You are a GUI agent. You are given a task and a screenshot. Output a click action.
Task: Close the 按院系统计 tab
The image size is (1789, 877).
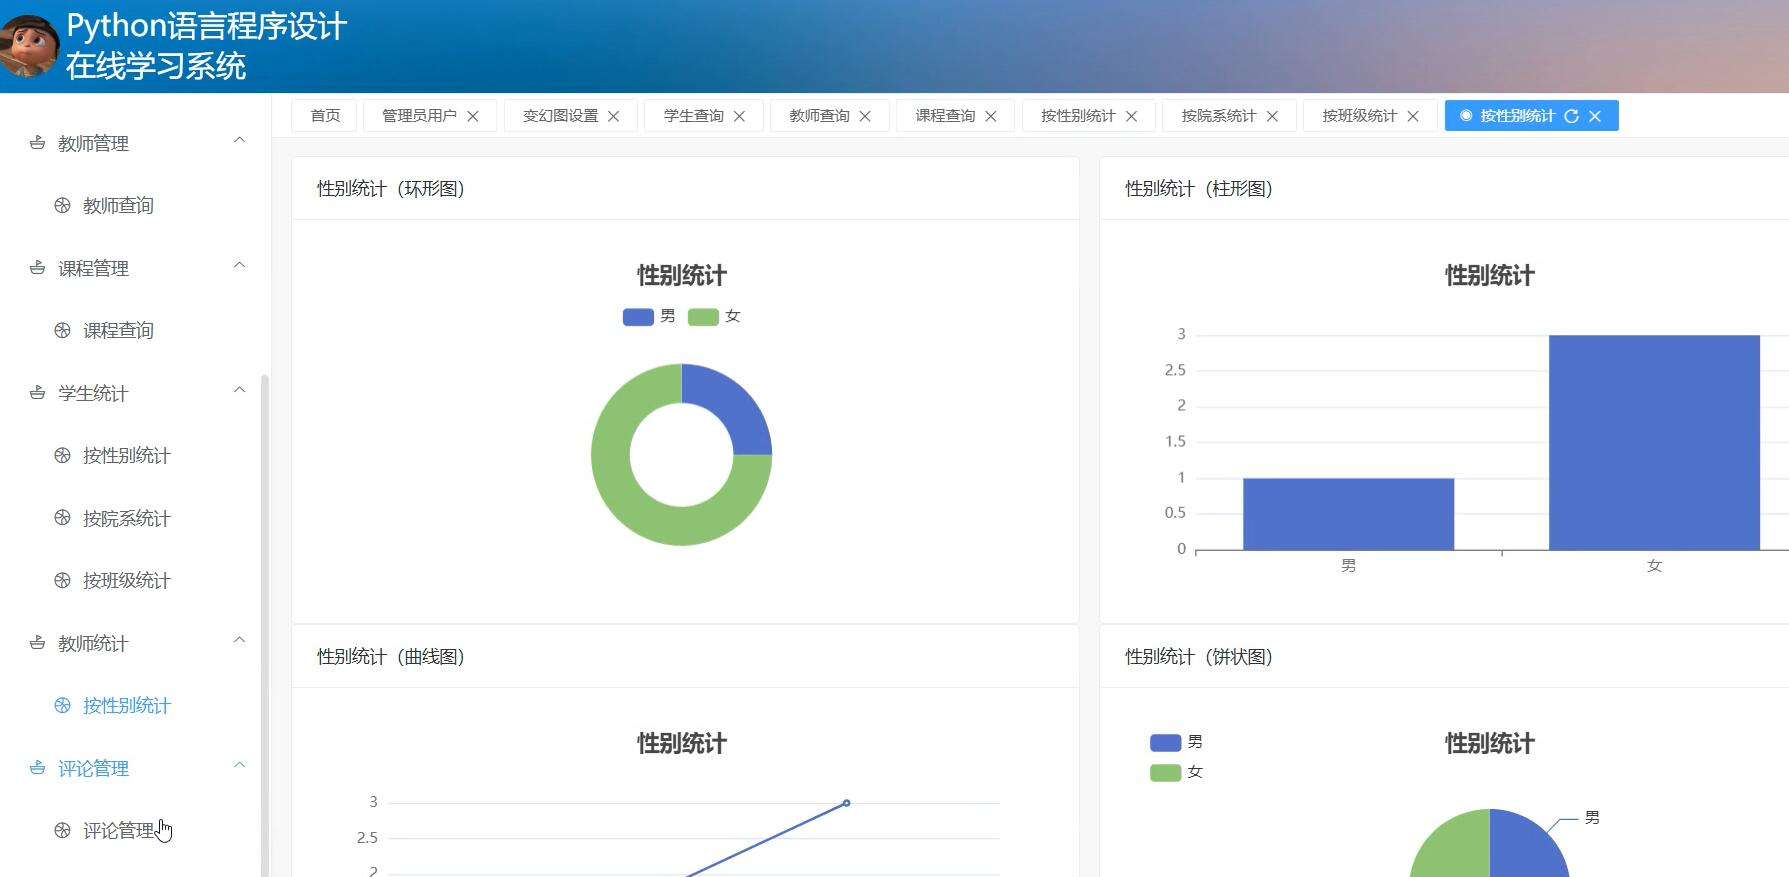click(x=1272, y=116)
